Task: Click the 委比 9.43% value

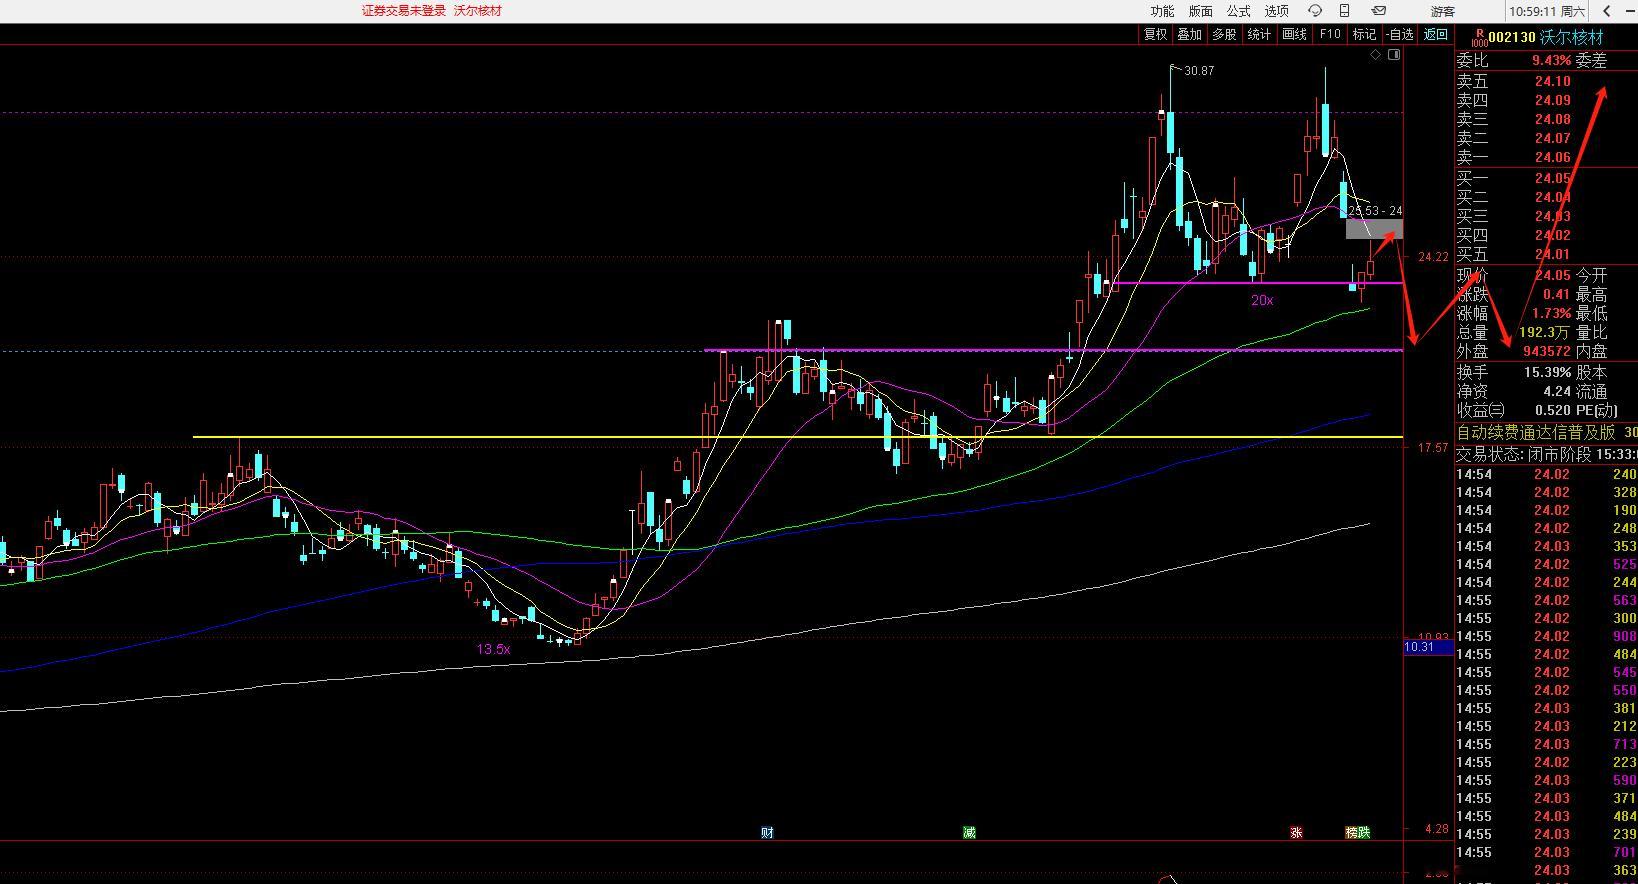Action: 1551,61
